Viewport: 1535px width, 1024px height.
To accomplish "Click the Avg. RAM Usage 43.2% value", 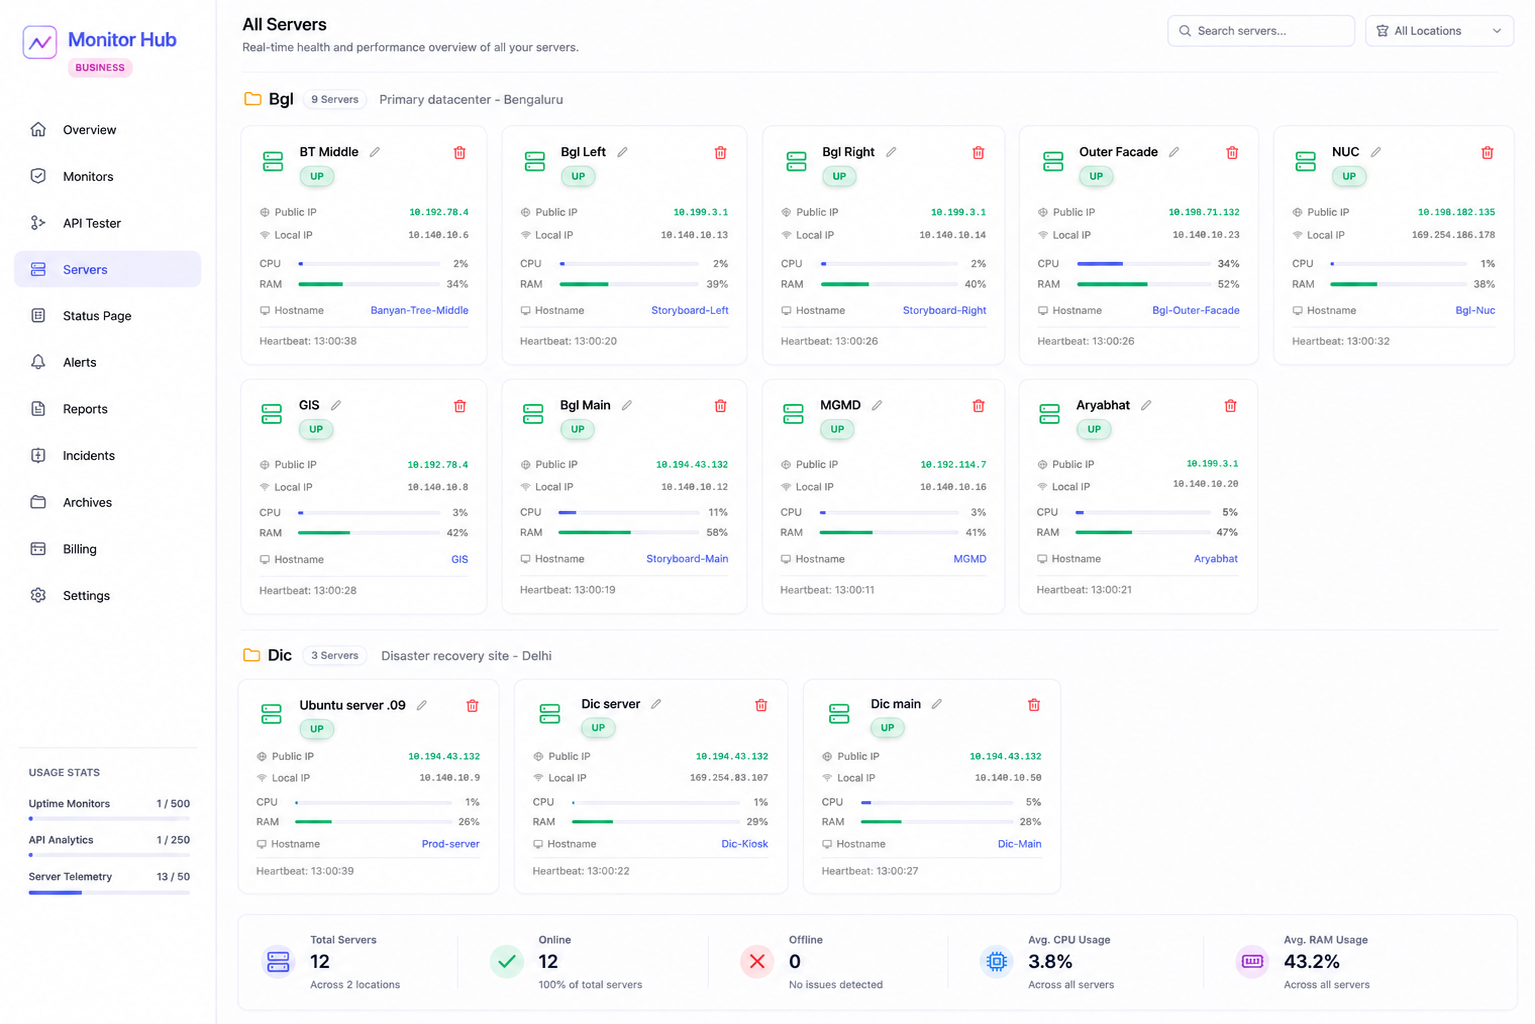I will pyautogui.click(x=1312, y=962).
